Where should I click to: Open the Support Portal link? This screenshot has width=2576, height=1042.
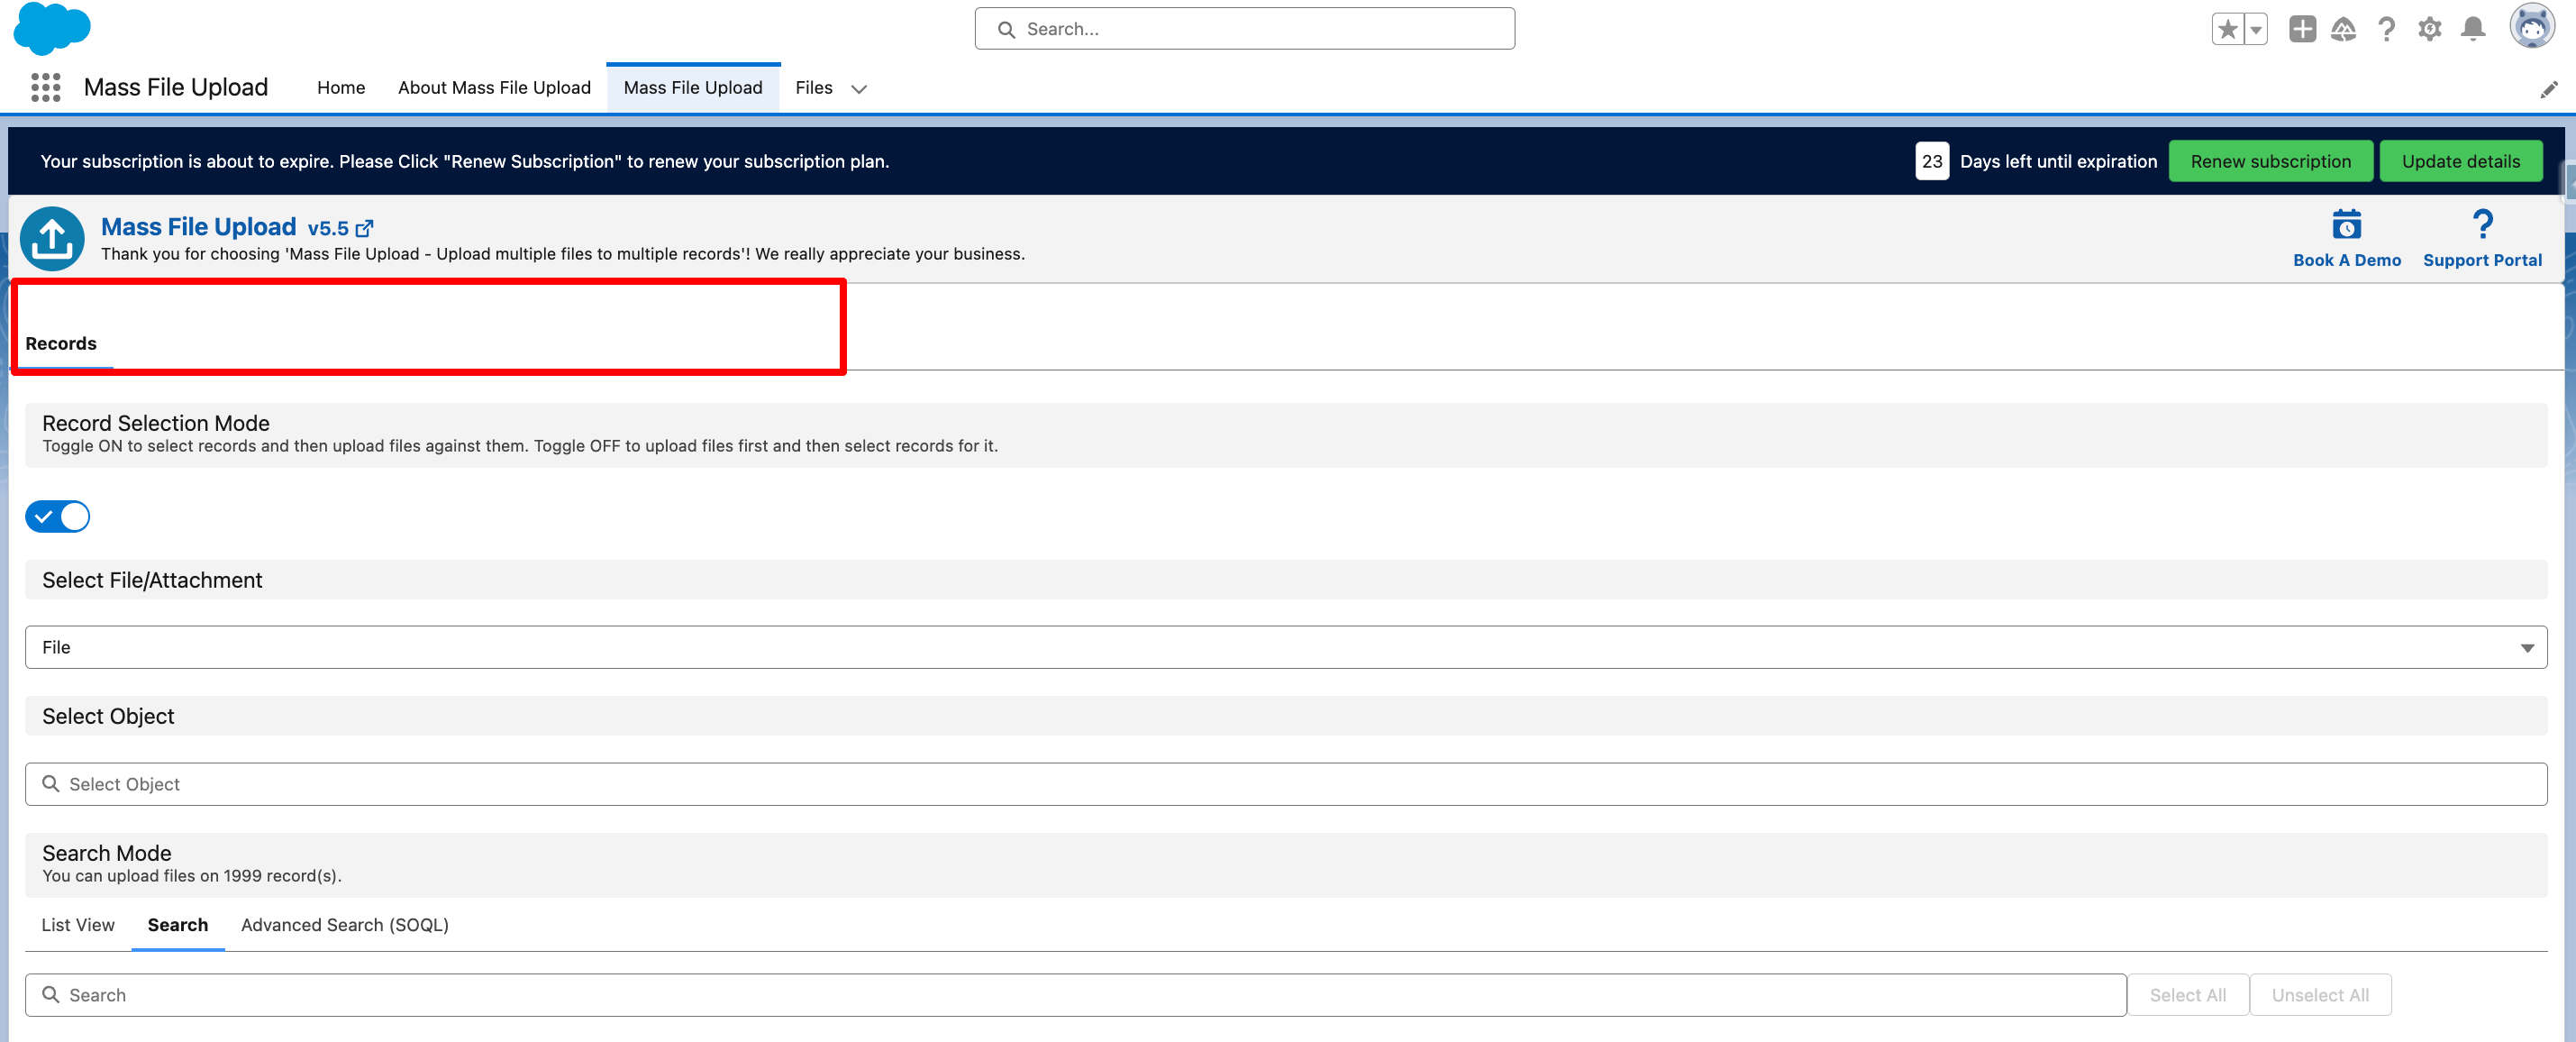click(x=2481, y=259)
